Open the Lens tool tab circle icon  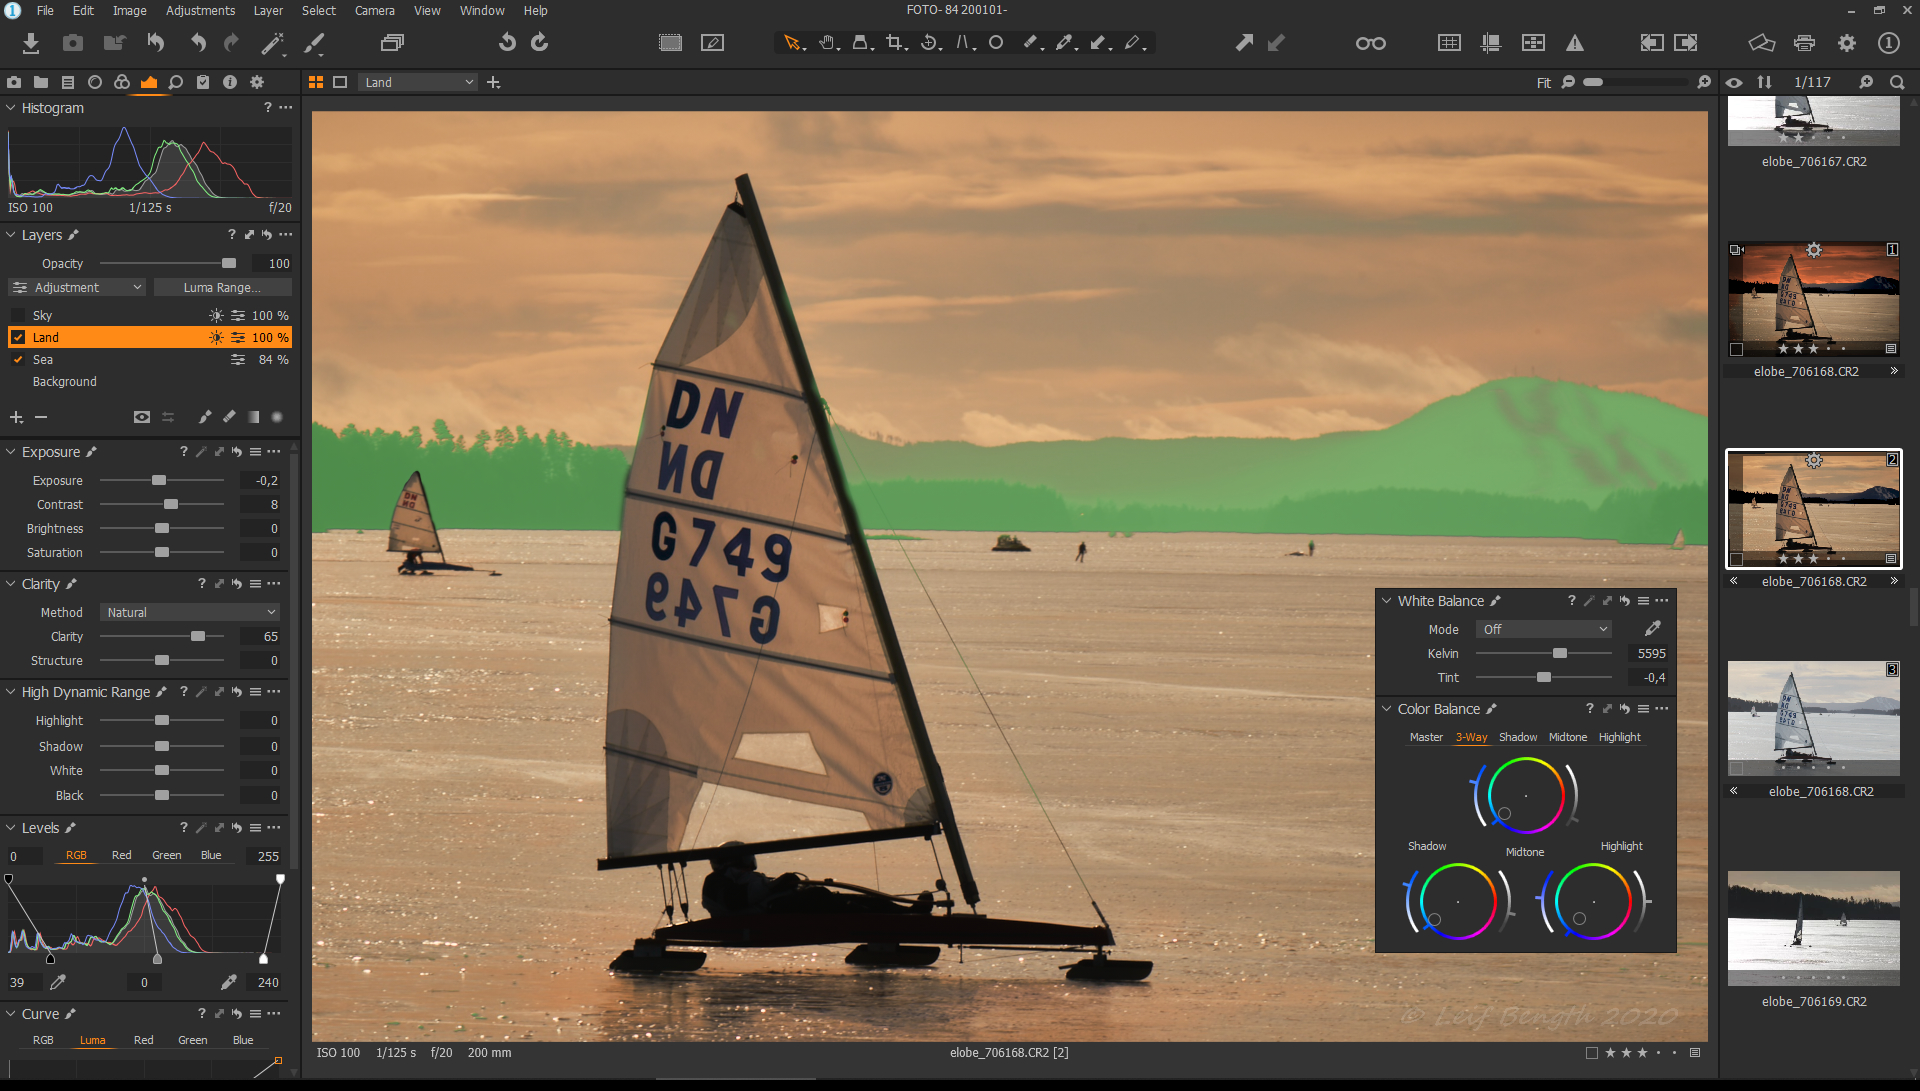click(x=95, y=82)
